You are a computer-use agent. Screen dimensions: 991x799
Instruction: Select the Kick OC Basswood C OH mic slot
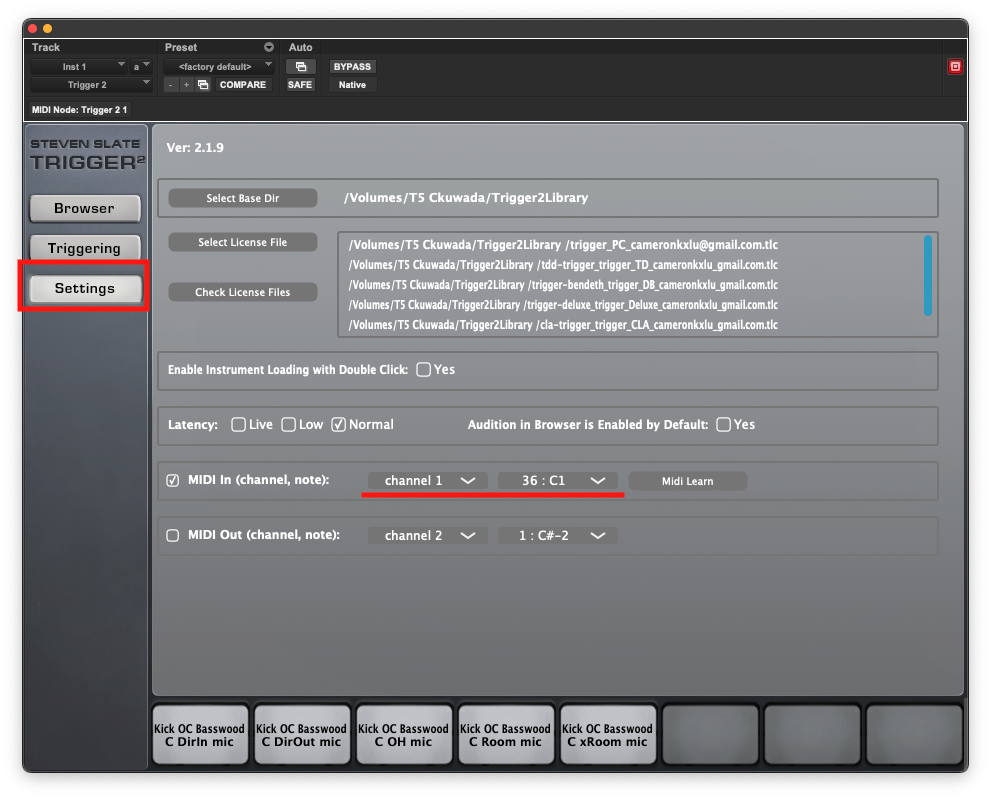[403, 735]
